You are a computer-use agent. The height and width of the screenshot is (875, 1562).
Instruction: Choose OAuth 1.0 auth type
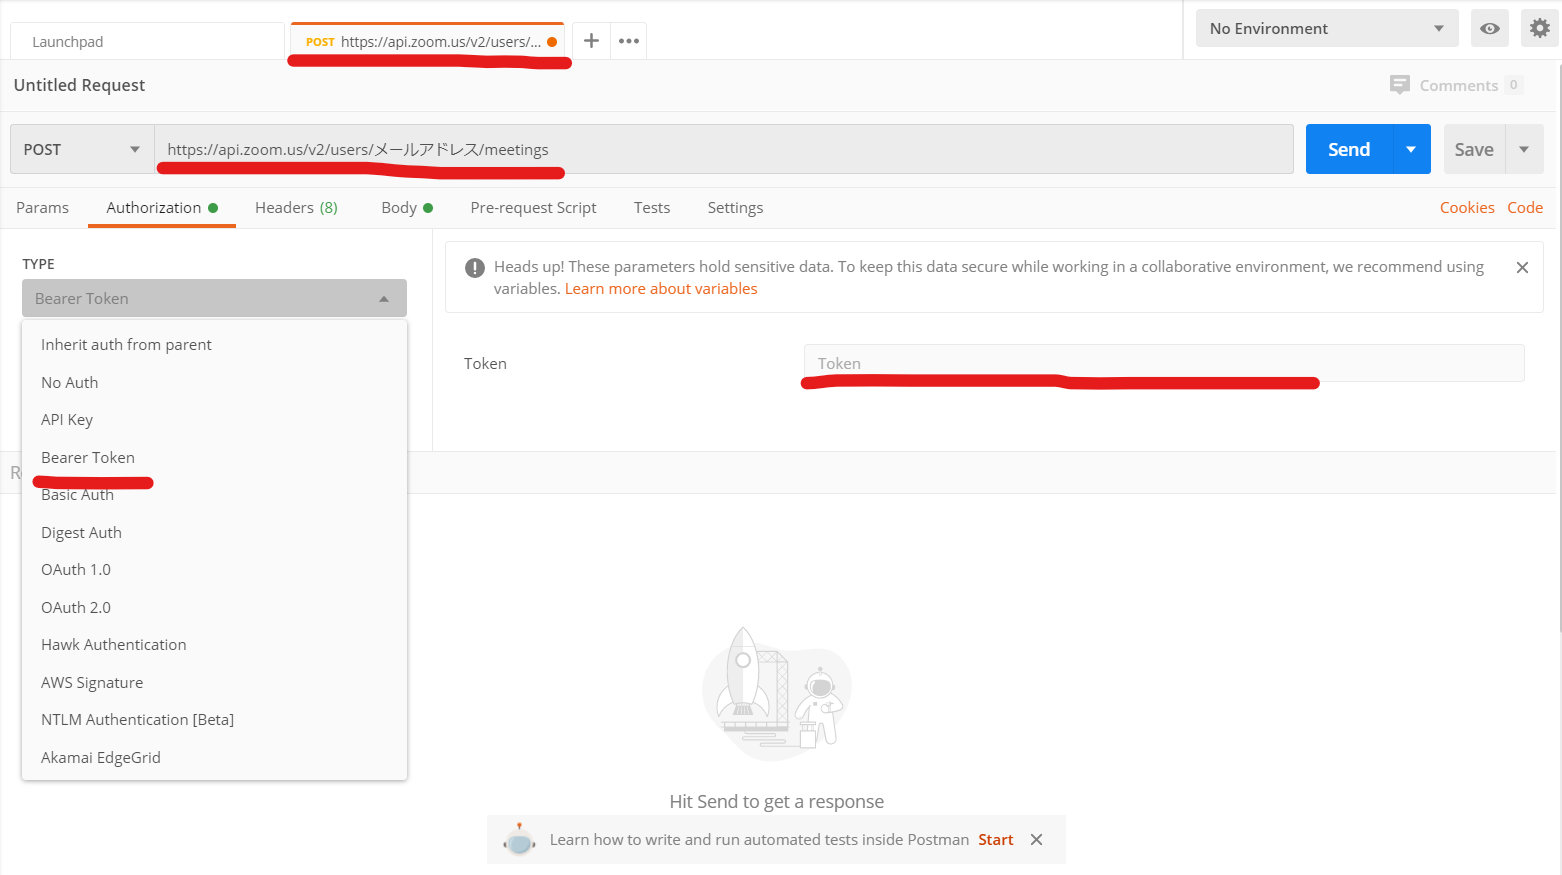(214, 569)
